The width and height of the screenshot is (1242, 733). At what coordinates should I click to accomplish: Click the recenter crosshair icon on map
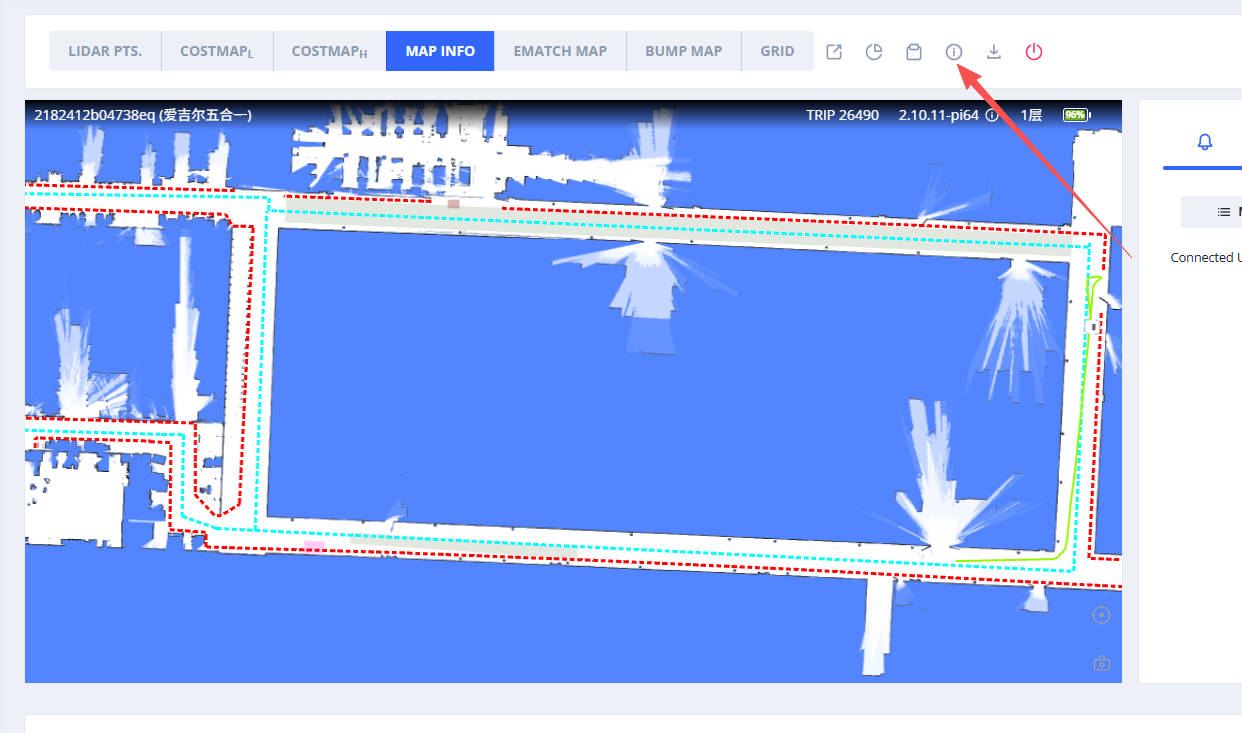pos(1101,616)
